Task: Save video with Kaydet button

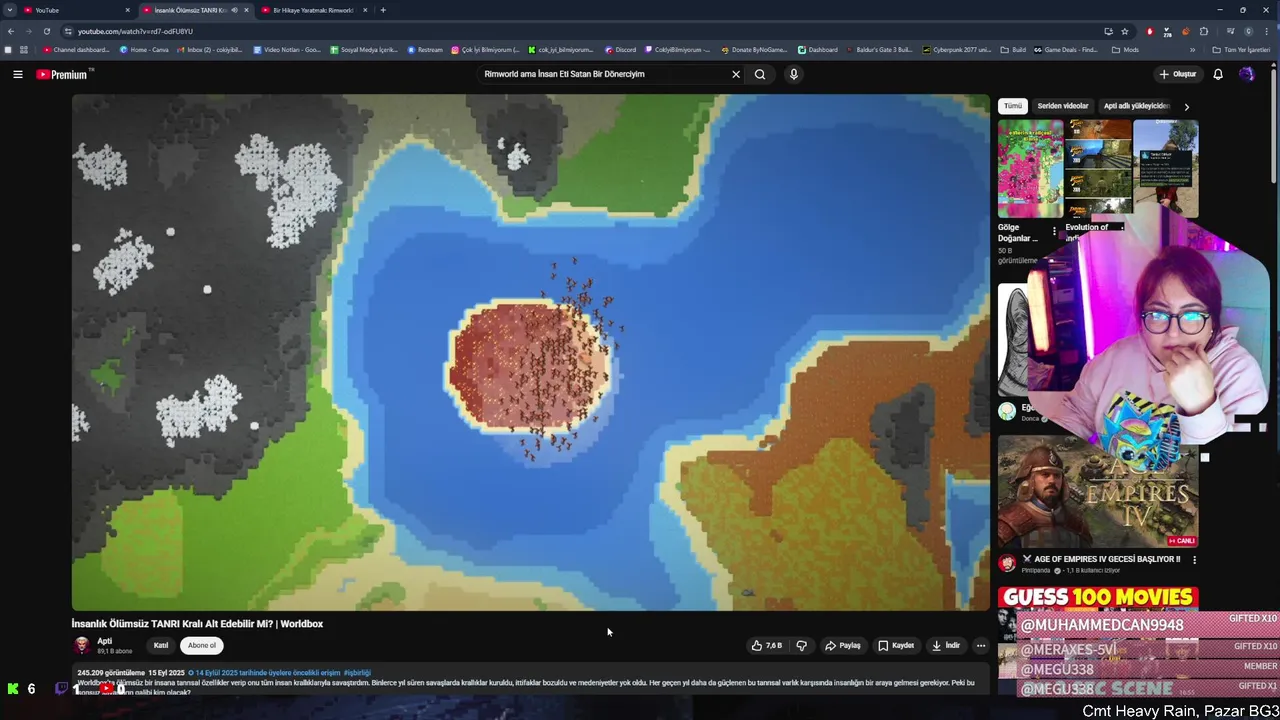Action: coord(896,646)
